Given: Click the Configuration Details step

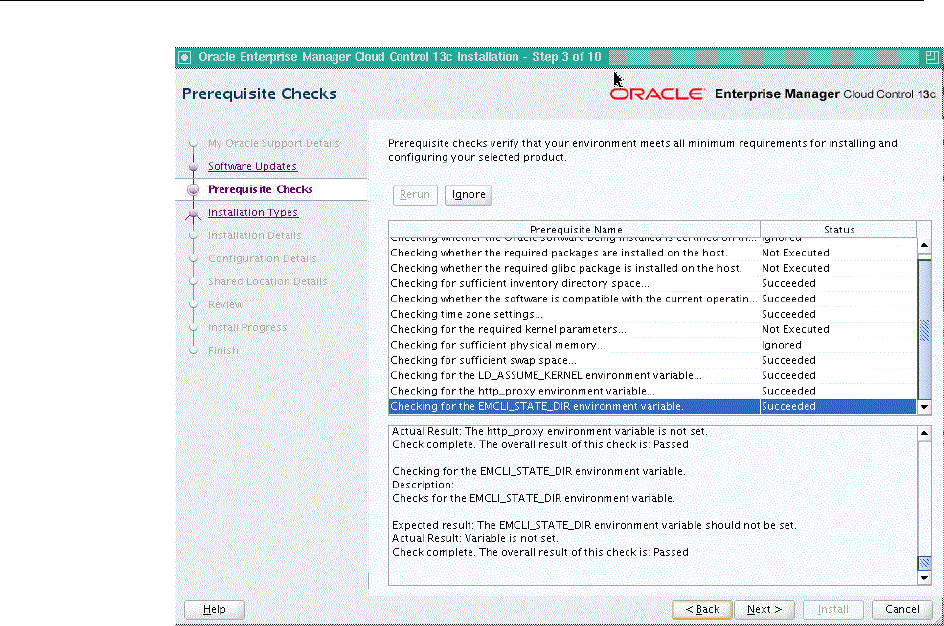Looking at the screenshot, I should (262, 258).
